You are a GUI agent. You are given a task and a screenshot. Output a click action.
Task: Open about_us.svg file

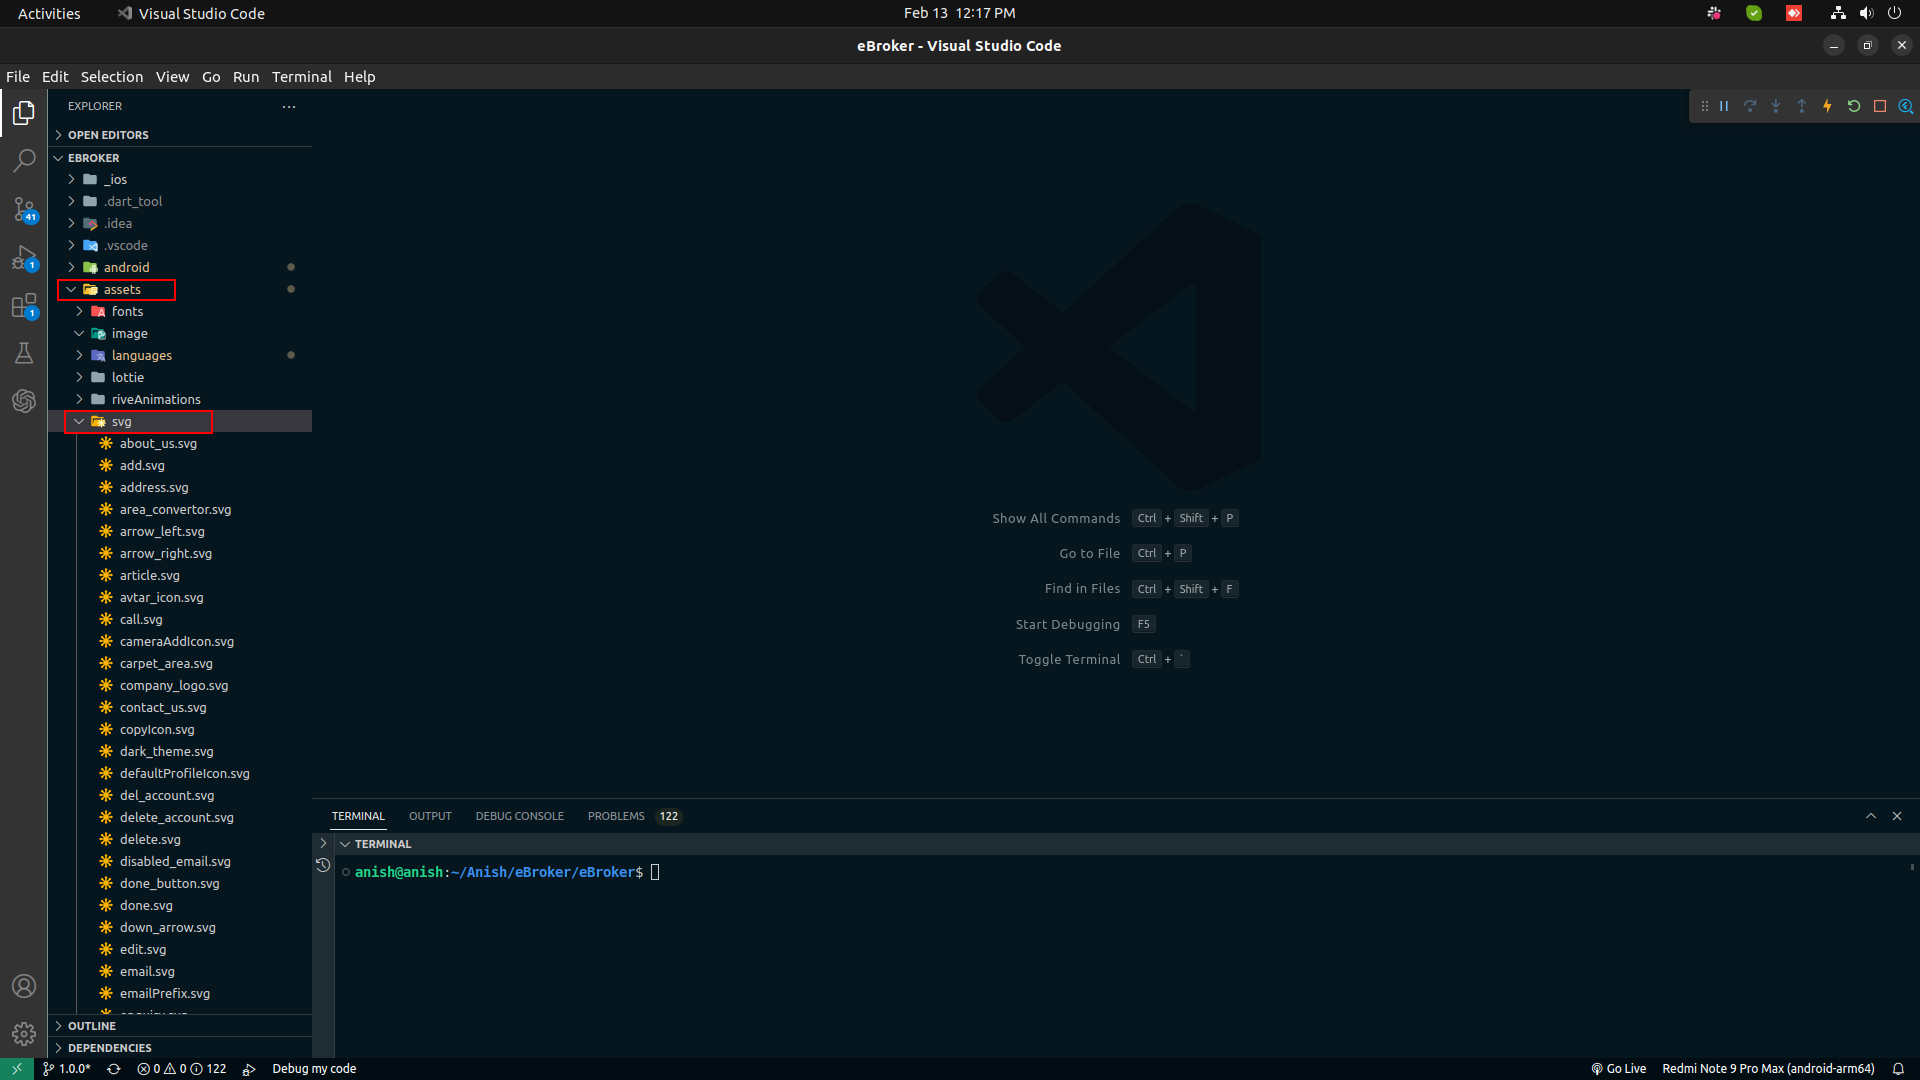point(180,443)
